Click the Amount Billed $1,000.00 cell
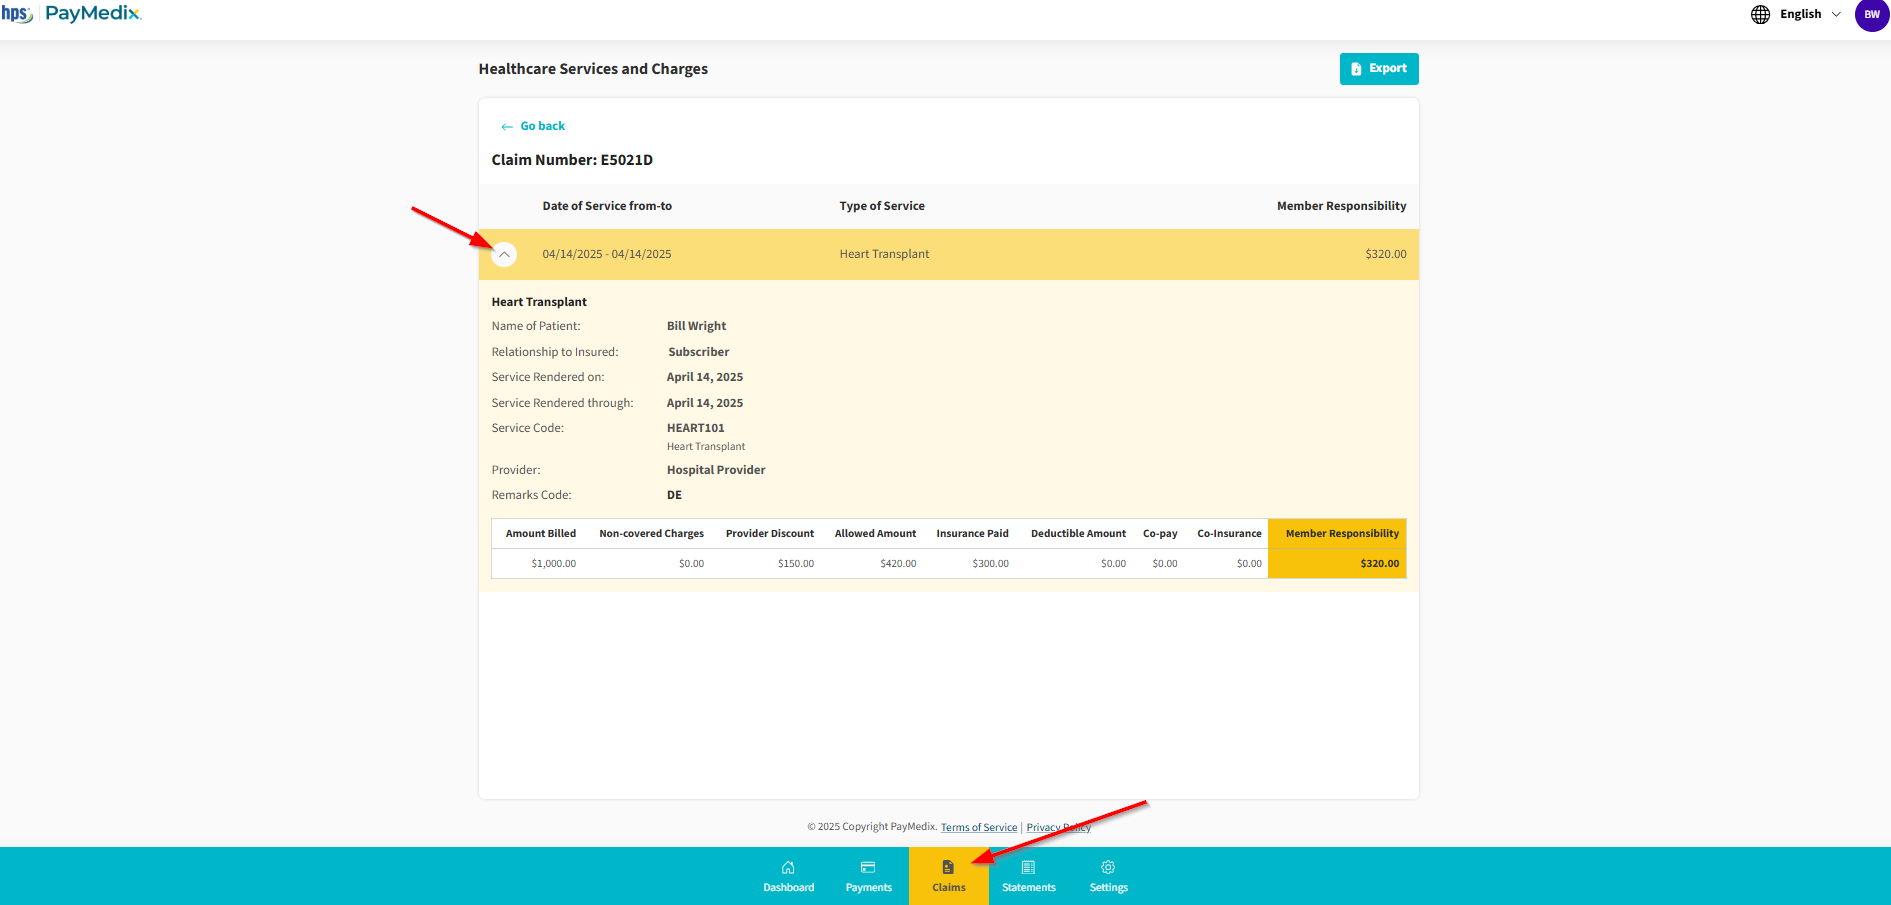 tap(553, 564)
